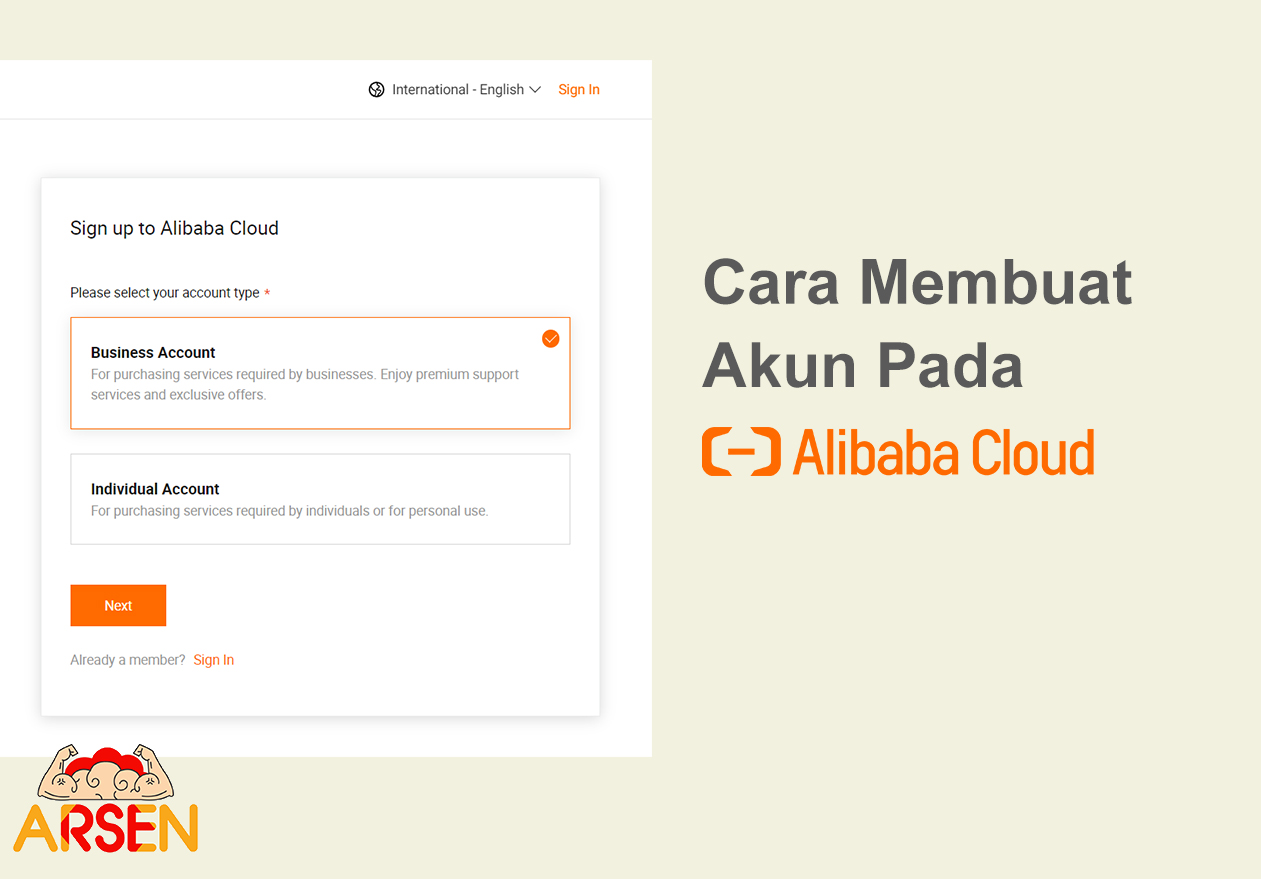Click the Please select your account type label
Screen dimensions: 1261x879
(165, 293)
